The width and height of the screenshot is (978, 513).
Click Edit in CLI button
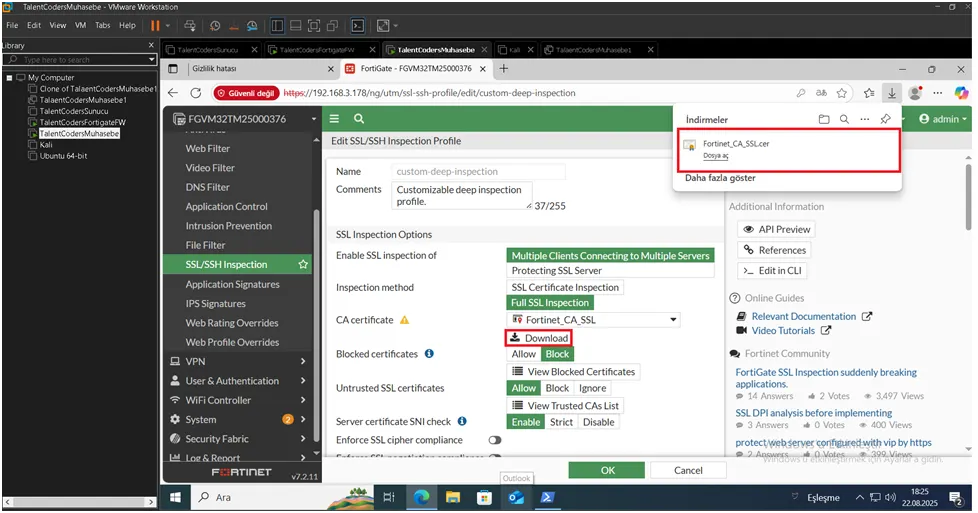772,271
